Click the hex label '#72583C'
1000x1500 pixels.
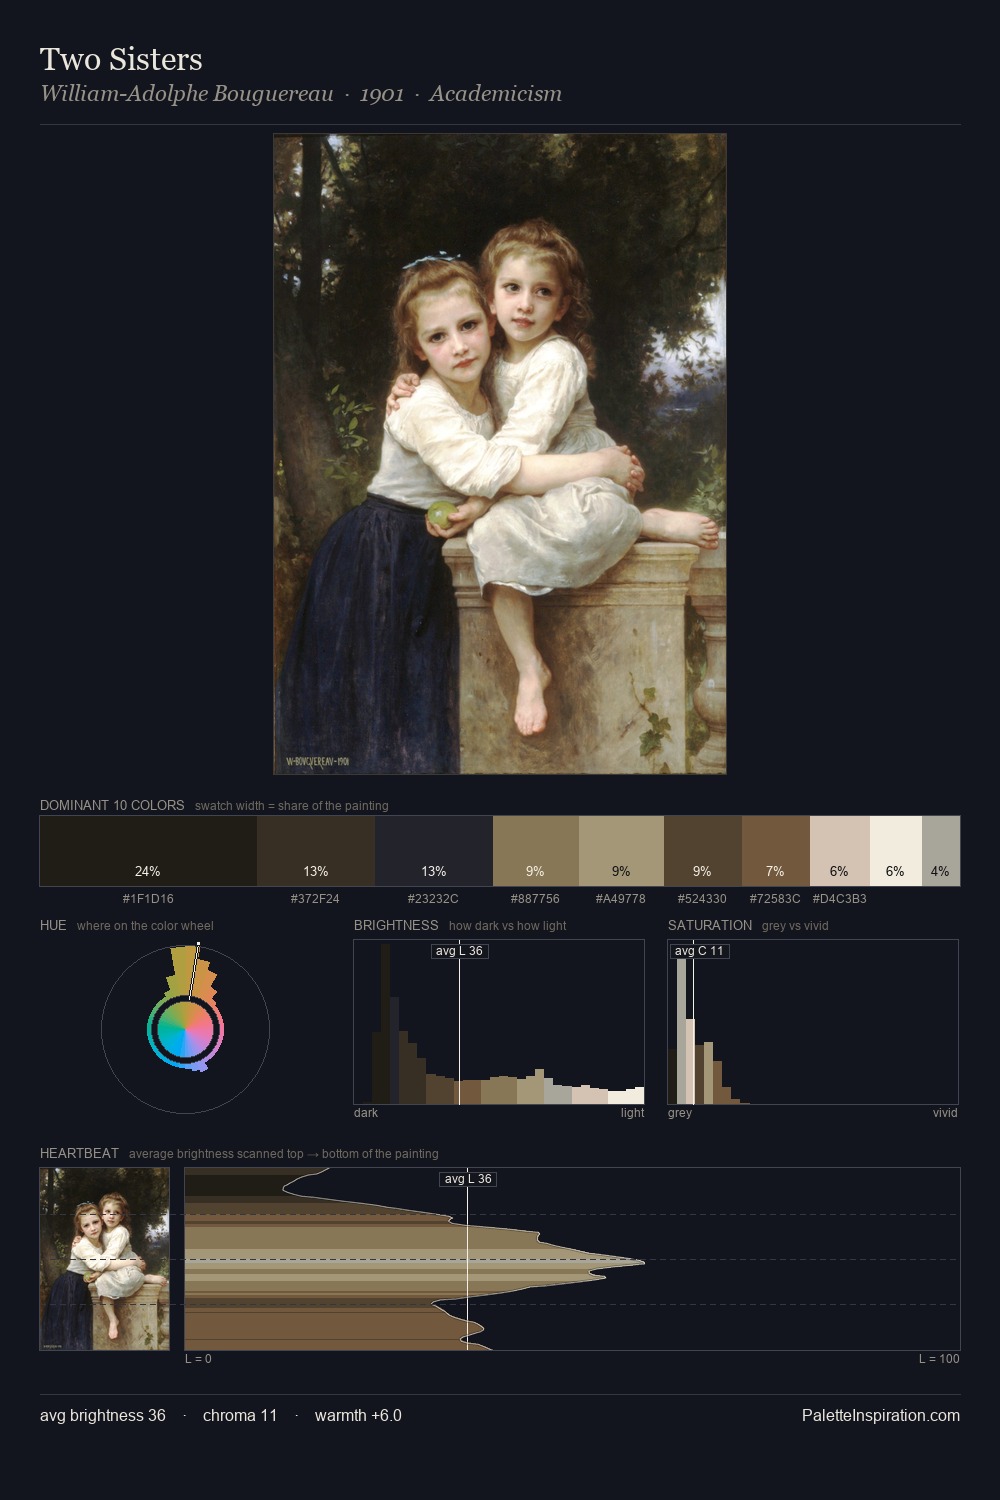[775, 898]
